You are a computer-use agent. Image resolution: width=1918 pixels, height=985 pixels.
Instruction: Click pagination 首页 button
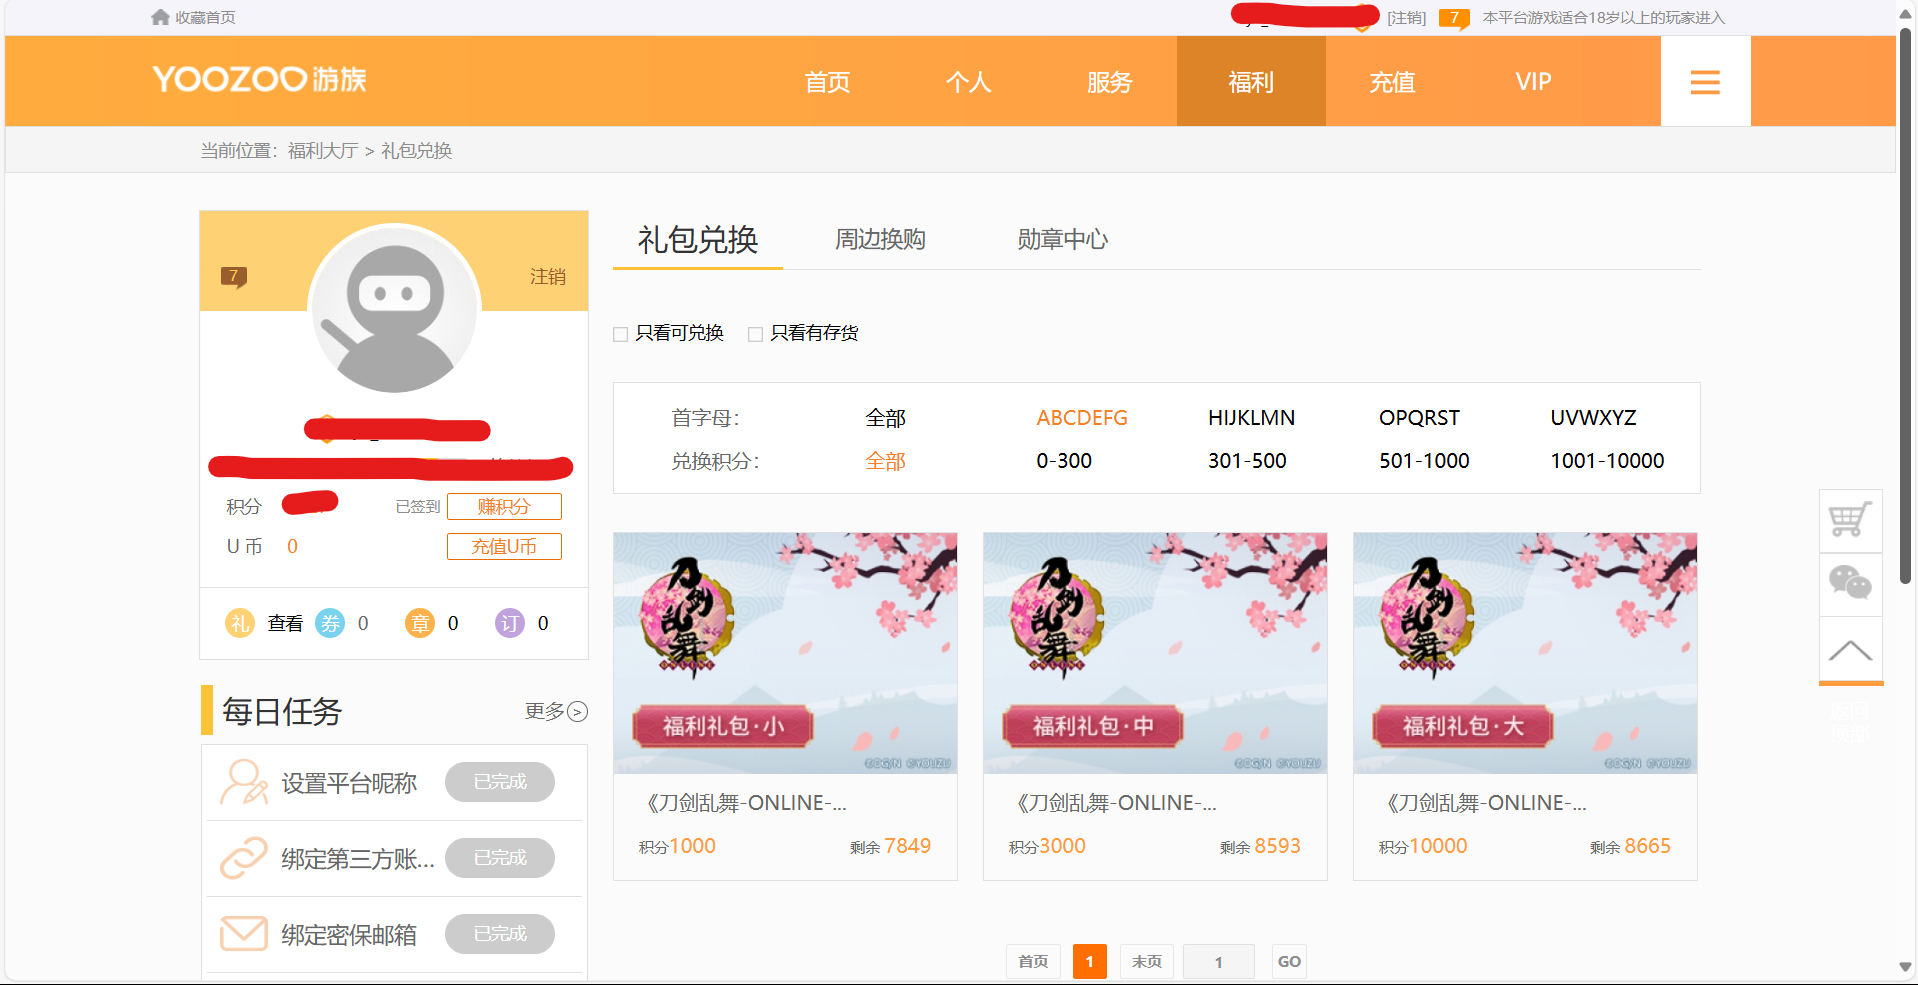click(1033, 962)
